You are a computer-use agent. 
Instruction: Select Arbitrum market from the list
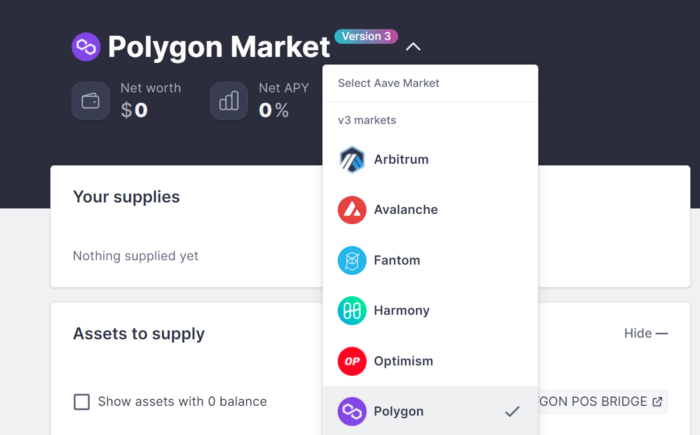point(430,159)
